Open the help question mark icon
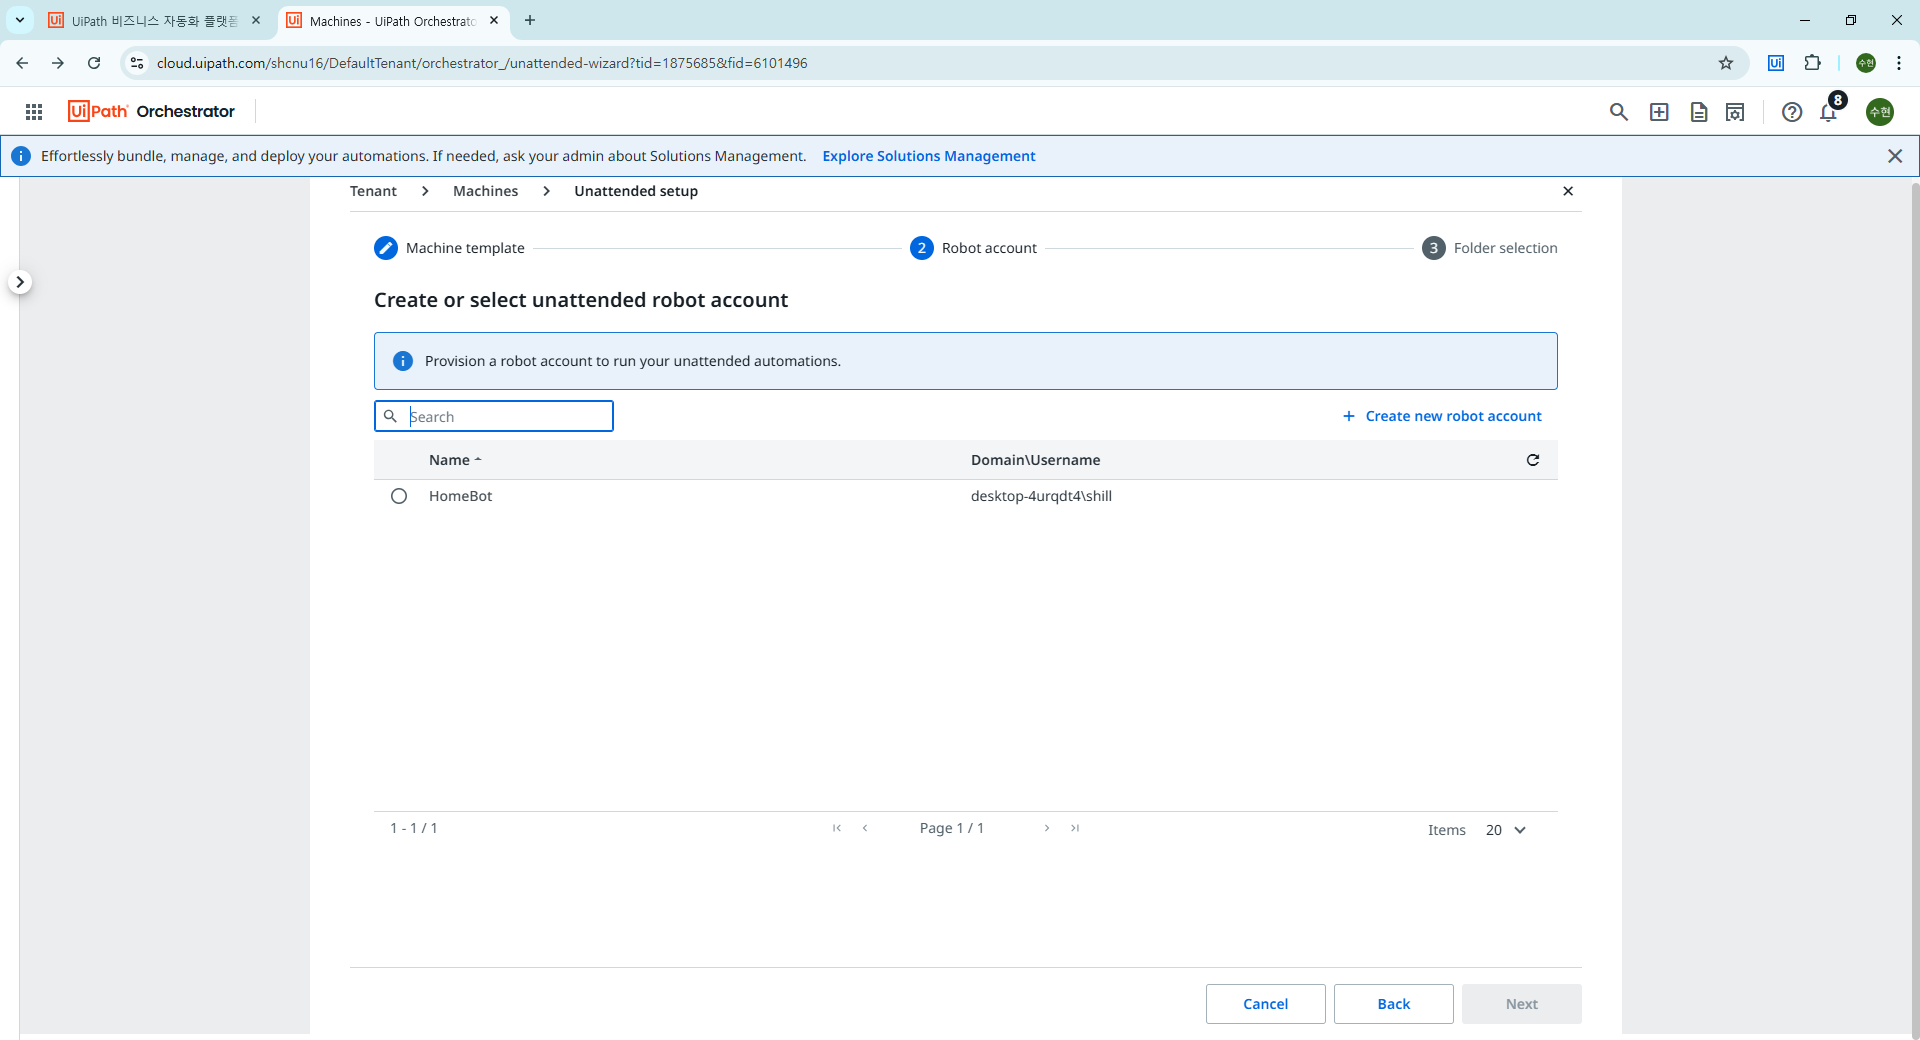1920x1040 pixels. pyautogui.click(x=1792, y=112)
